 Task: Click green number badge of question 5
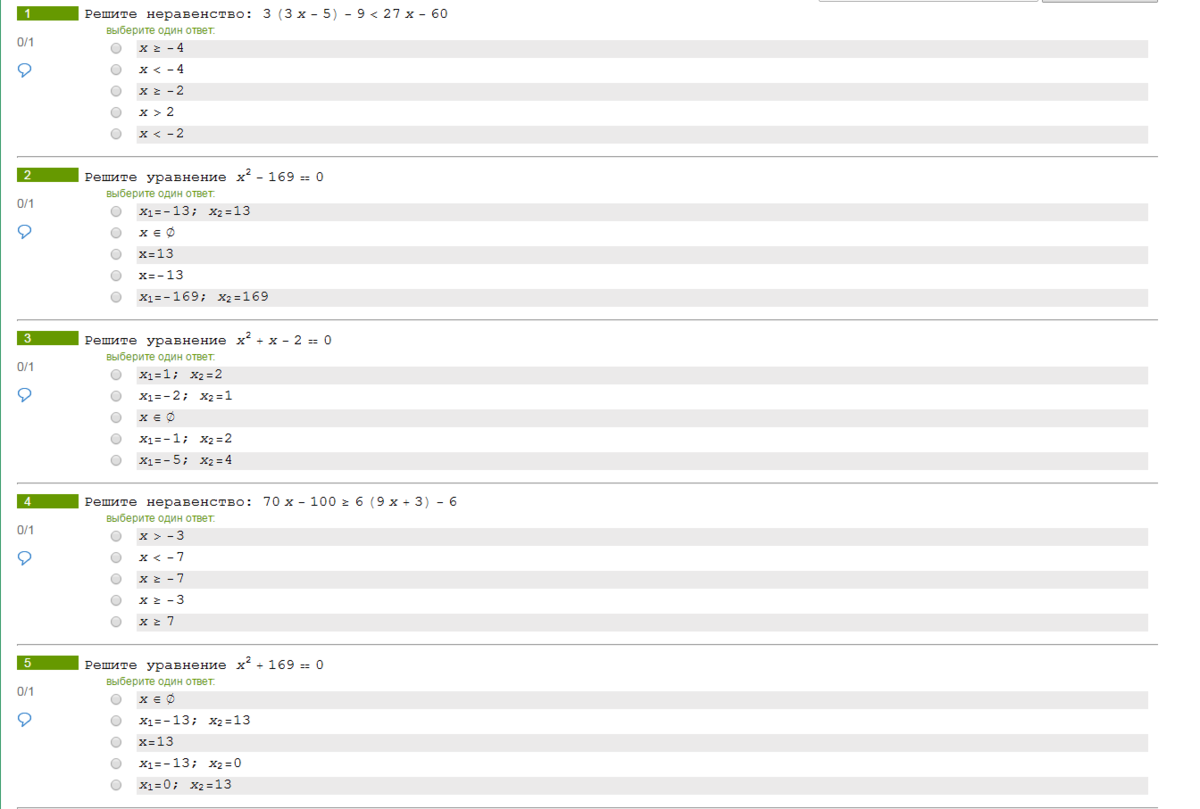[x=48, y=663]
